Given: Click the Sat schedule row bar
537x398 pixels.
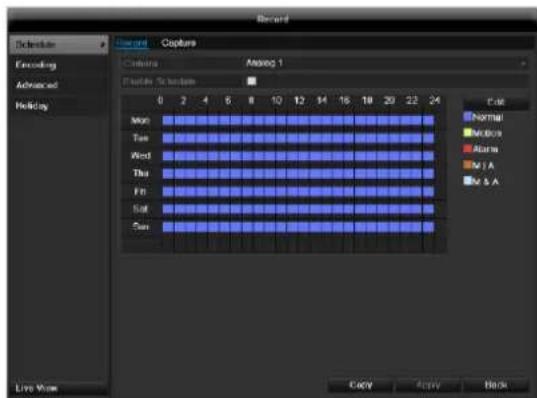Looking at the screenshot, I should (298, 209).
